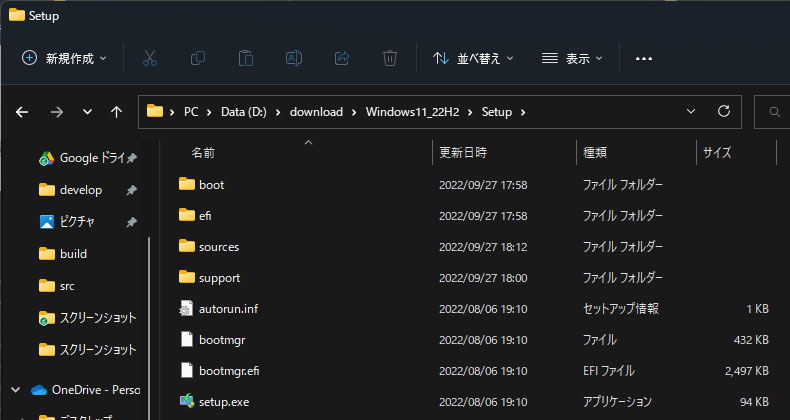The image size is (790, 420).
Task: Open recent locations chevron dropdown
Action: click(87, 112)
